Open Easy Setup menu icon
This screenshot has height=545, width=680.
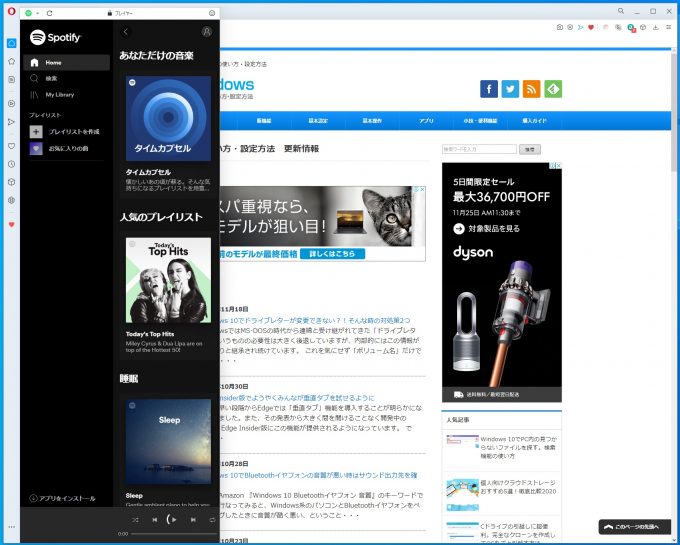668,27
